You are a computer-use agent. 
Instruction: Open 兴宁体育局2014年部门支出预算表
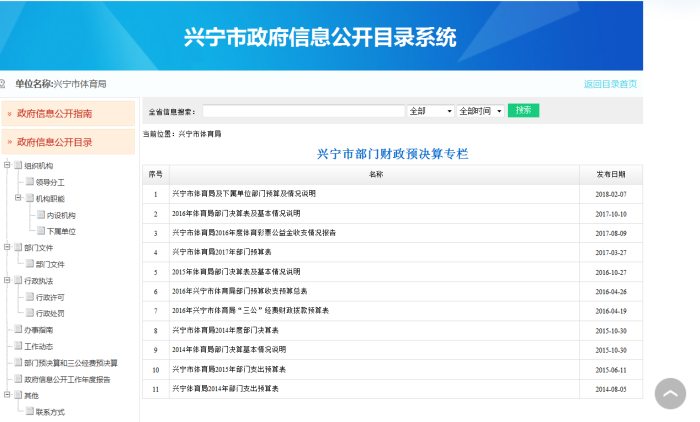[225, 389]
